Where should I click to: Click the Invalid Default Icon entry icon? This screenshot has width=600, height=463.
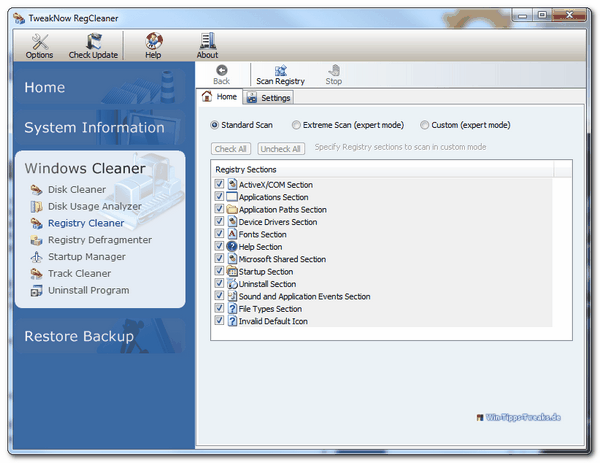click(232, 321)
